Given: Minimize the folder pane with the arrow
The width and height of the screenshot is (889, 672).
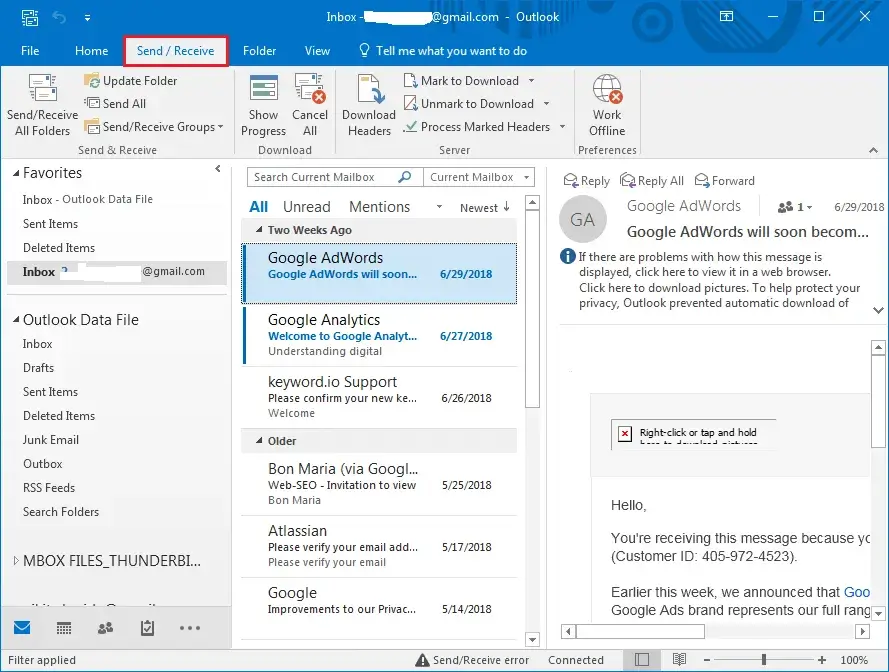Looking at the screenshot, I should click(218, 169).
